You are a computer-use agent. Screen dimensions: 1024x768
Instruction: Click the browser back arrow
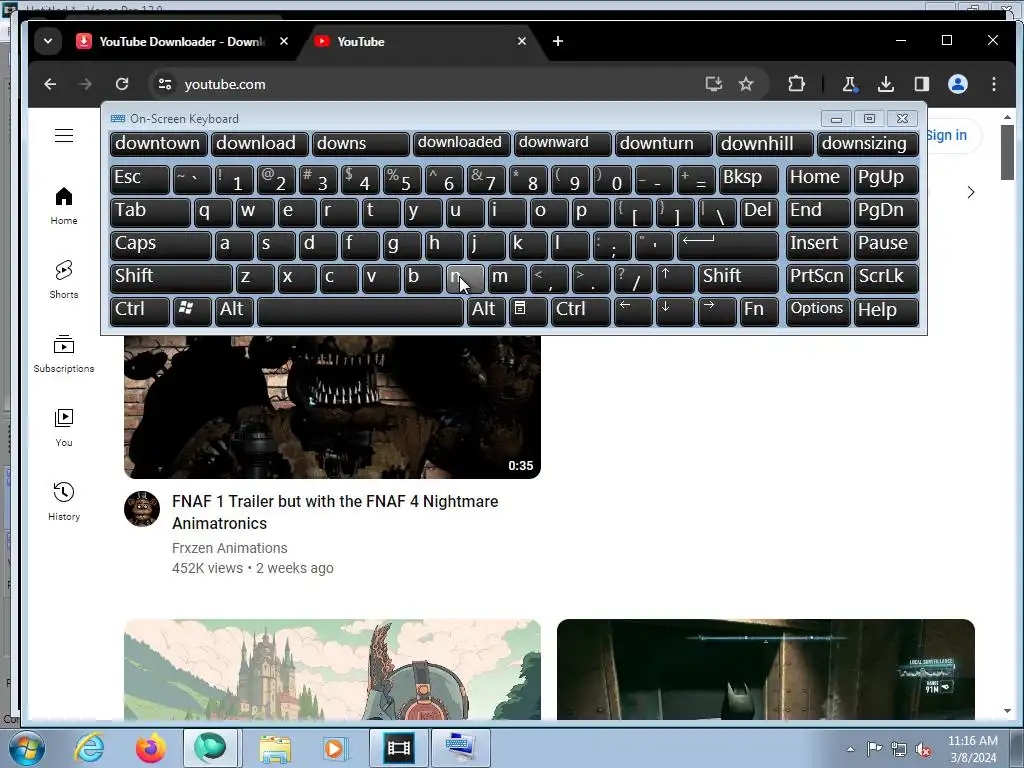coord(50,84)
